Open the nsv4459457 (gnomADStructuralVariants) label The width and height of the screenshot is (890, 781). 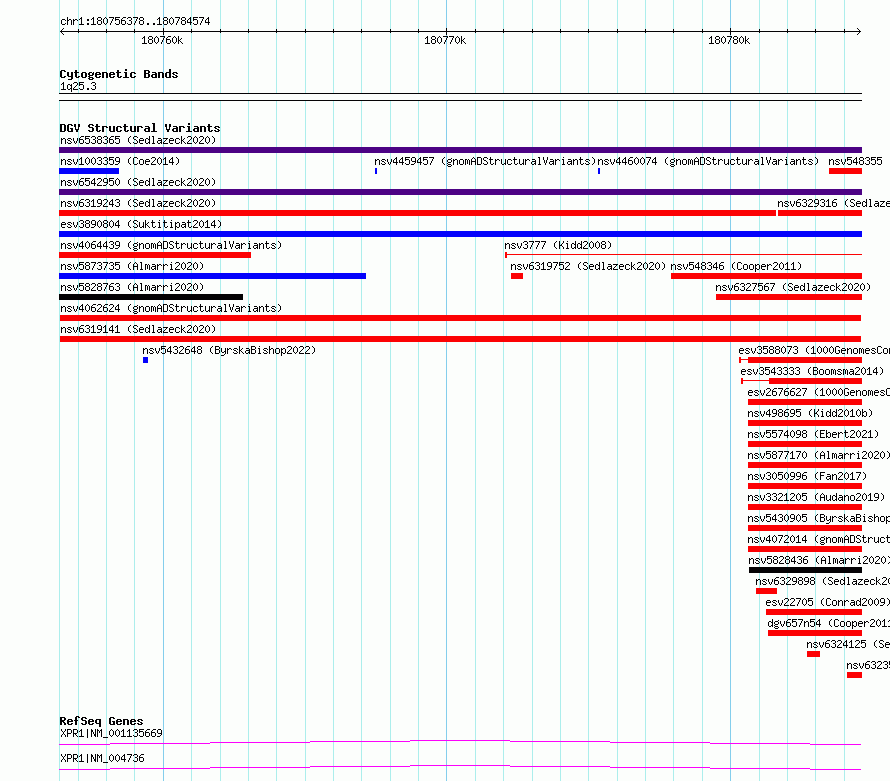485,161
